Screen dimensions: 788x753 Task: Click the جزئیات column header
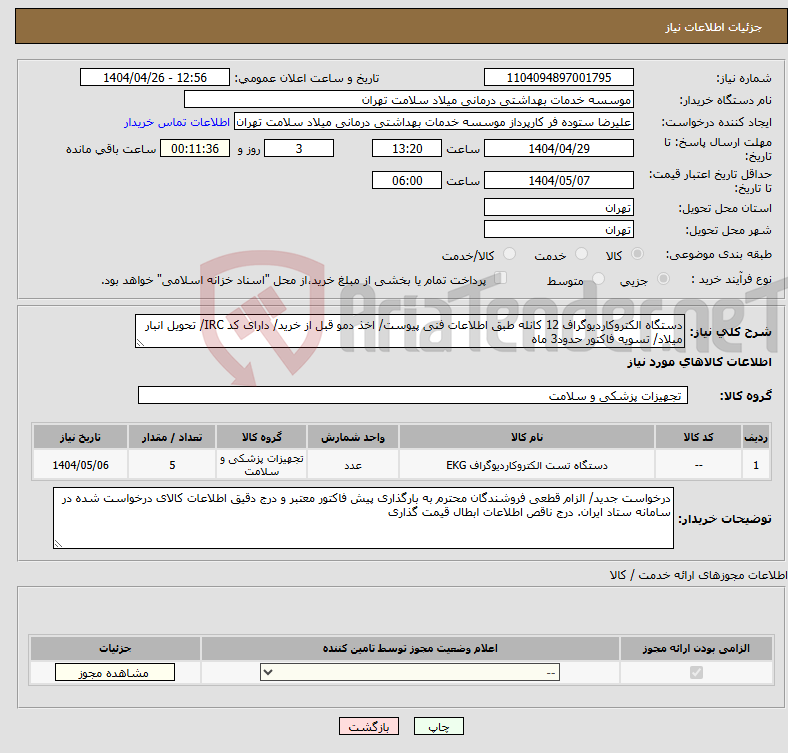pos(115,648)
